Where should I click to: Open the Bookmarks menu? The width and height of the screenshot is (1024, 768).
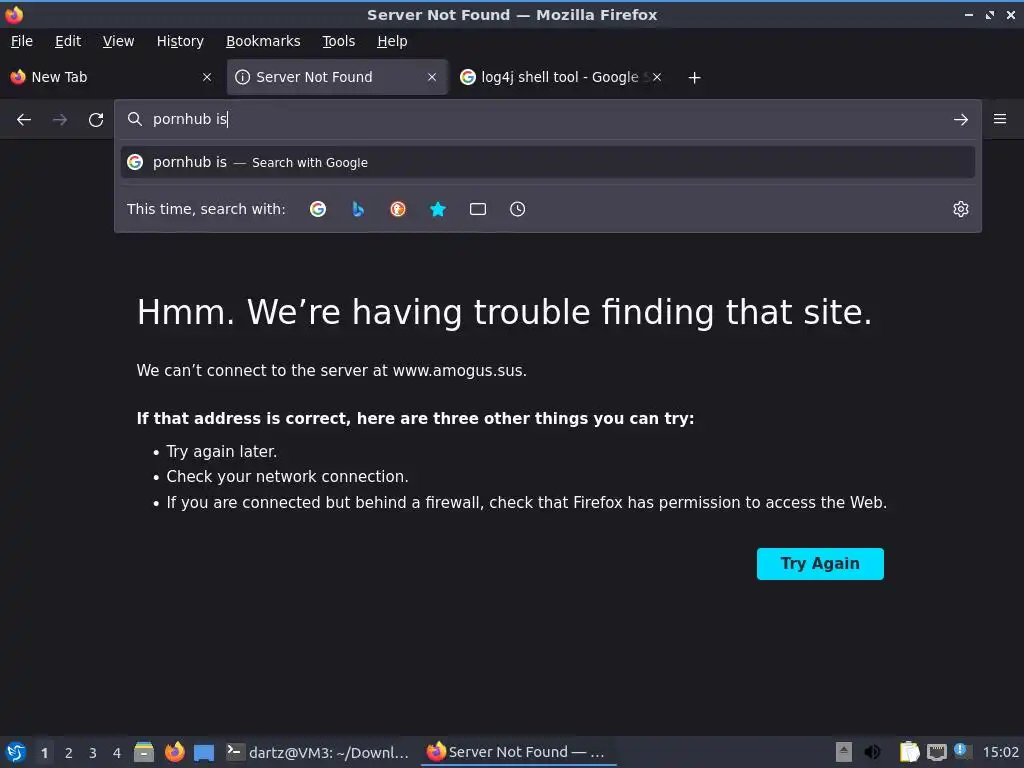pyautogui.click(x=263, y=41)
